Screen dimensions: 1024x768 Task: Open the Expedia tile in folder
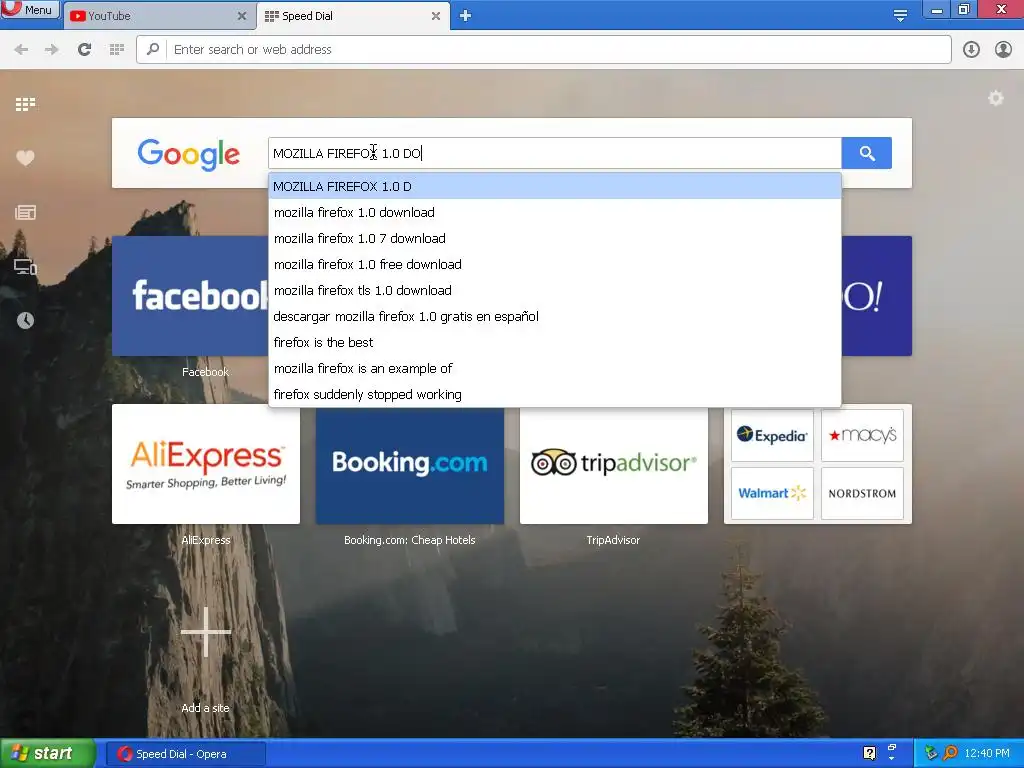click(772, 436)
